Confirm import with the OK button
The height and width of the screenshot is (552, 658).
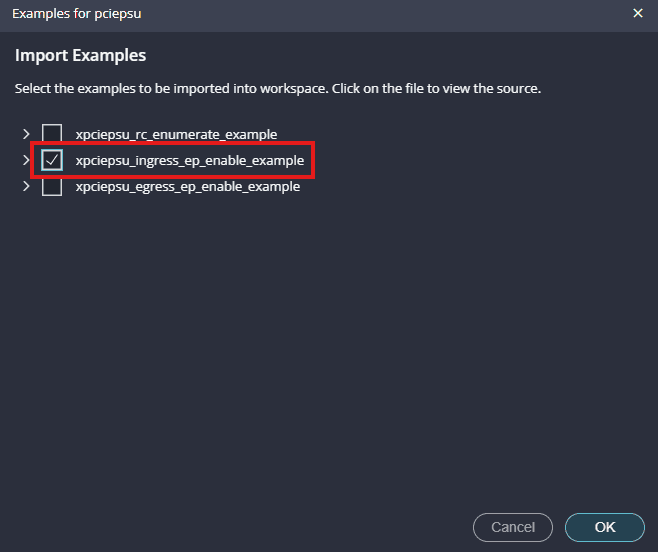(604, 527)
